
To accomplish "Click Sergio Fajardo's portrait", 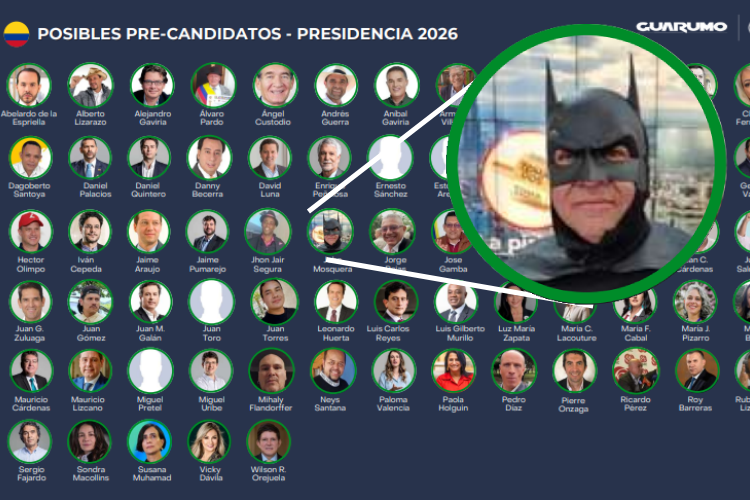I will pos(30,441).
